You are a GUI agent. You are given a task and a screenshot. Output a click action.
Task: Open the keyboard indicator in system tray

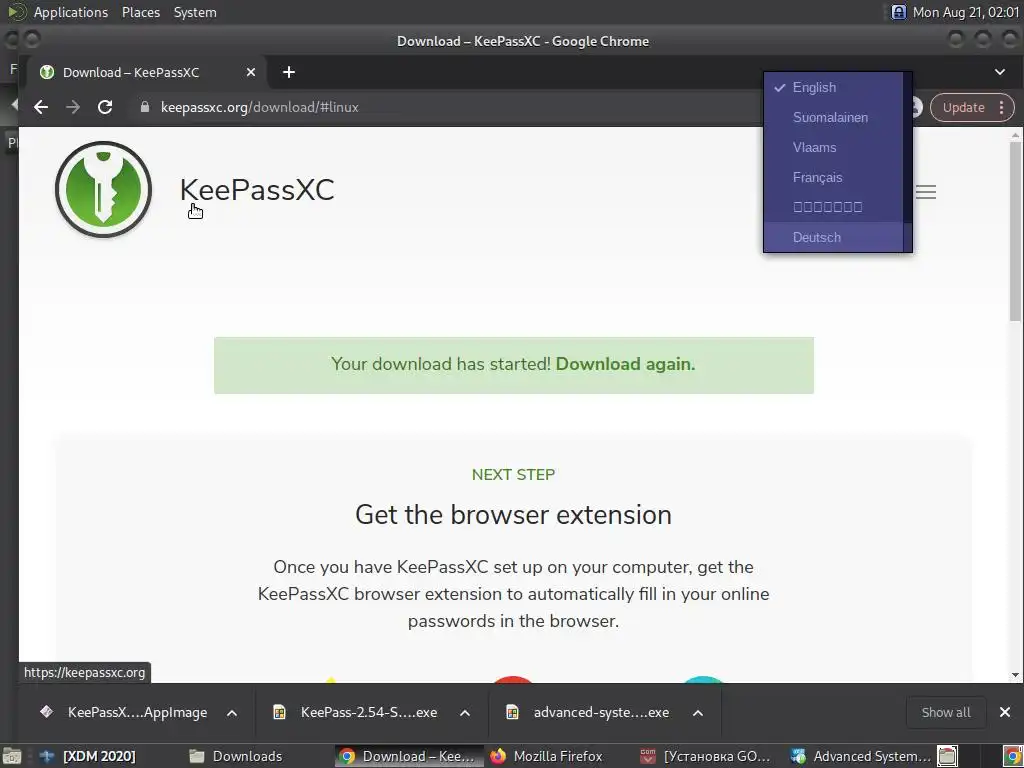tap(899, 12)
